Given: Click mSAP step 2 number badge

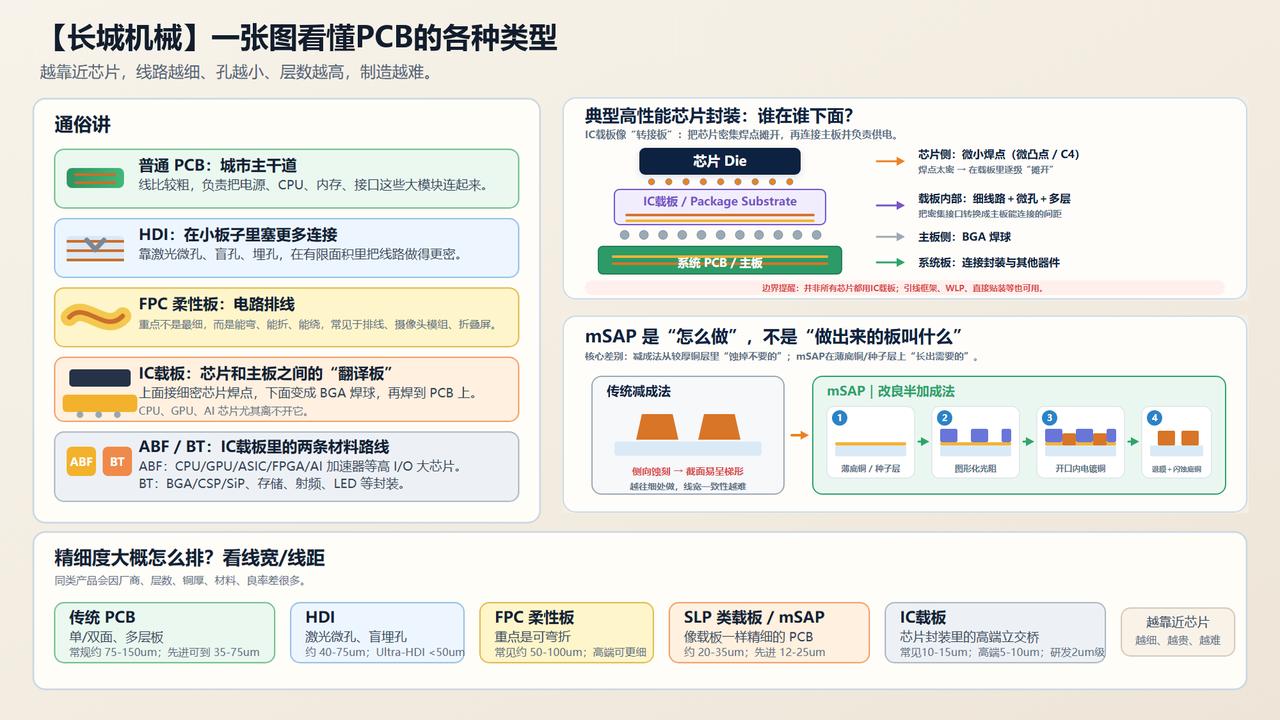Looking at the screenshot, I should click(945, 418).
